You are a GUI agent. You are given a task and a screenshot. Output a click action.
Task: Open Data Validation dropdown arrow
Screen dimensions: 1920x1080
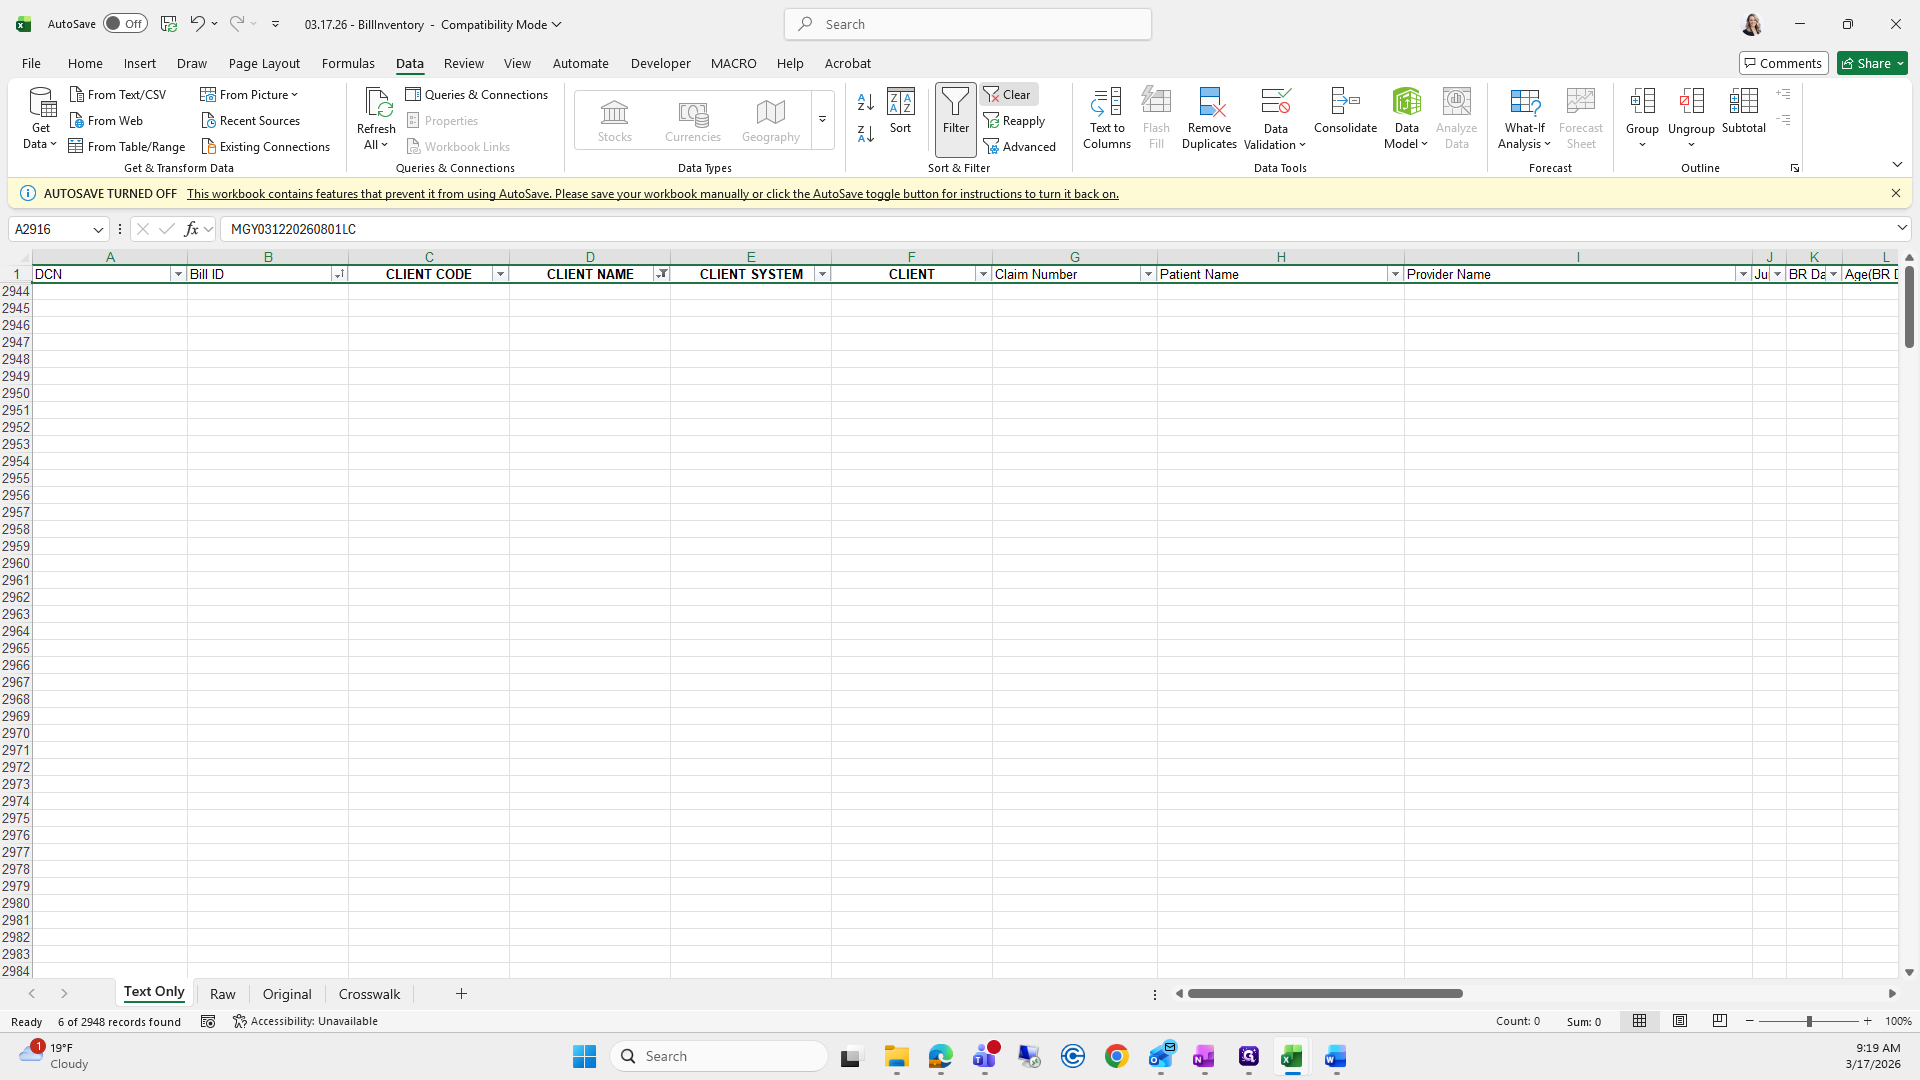(x=1302, y=145)
